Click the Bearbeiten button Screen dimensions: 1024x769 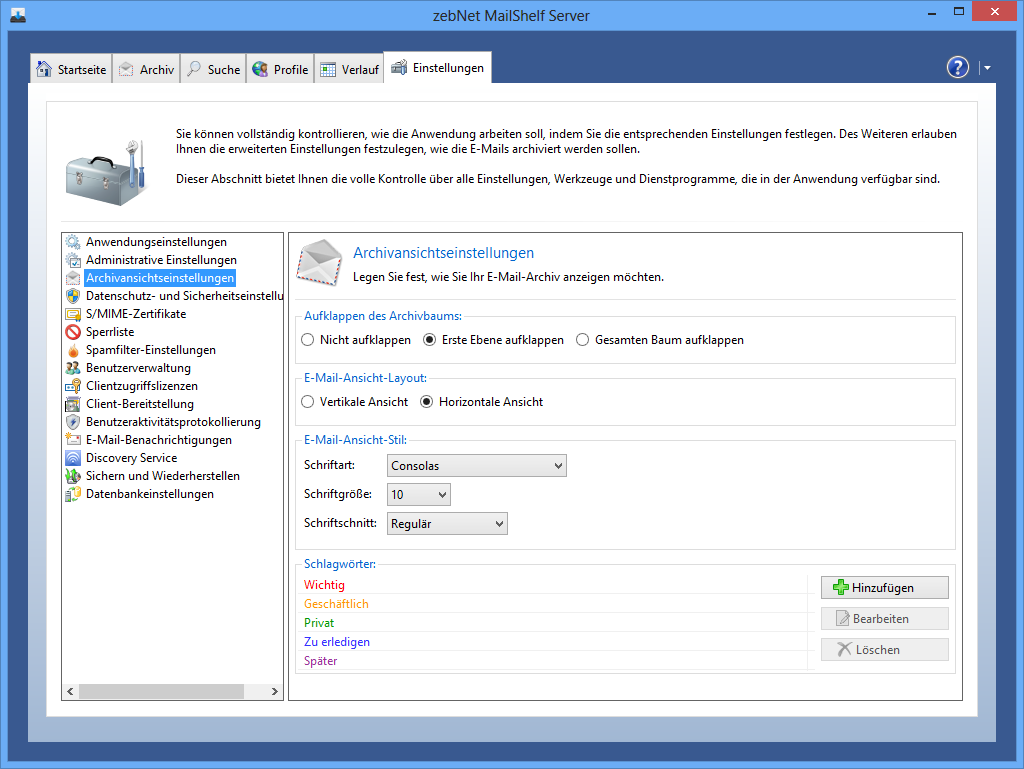885,619
